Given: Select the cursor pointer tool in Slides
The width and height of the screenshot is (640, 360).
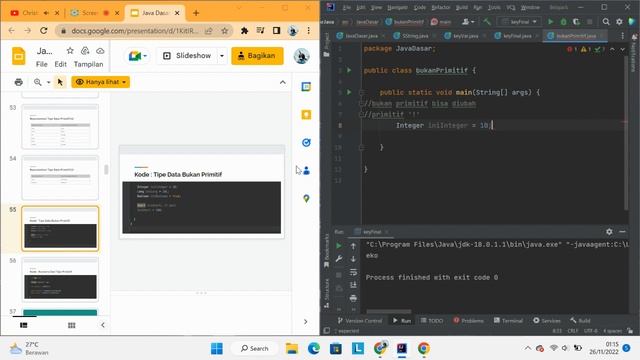Looking at the screenshot, I should coord(60,82).
